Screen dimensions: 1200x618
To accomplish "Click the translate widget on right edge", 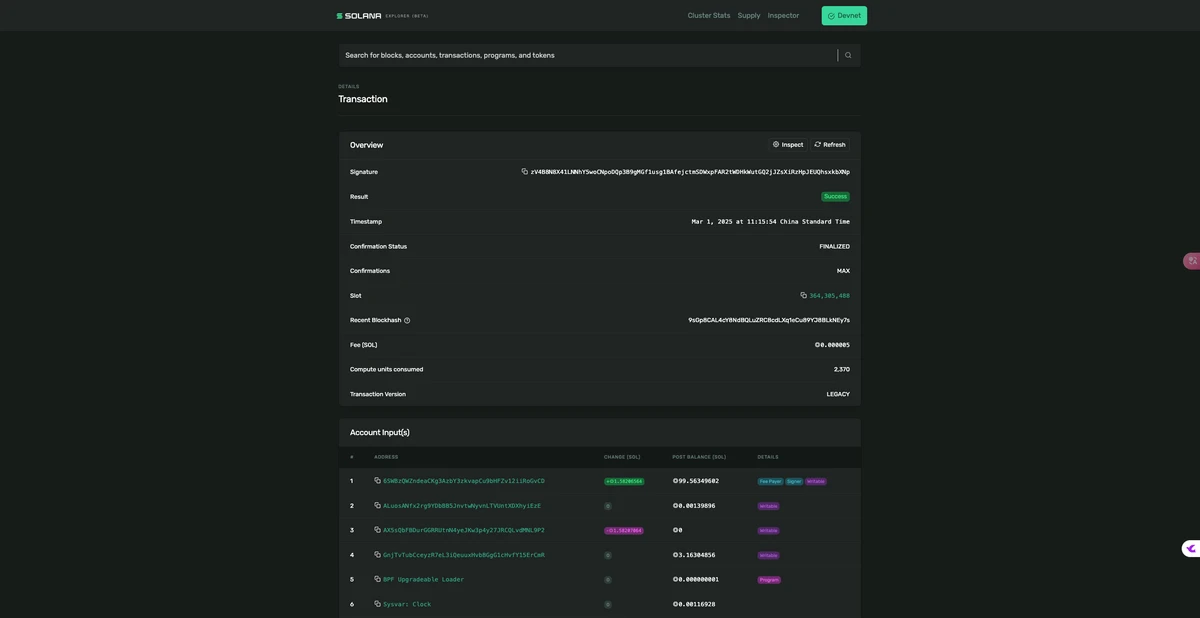I will [x=1191, y=261].
